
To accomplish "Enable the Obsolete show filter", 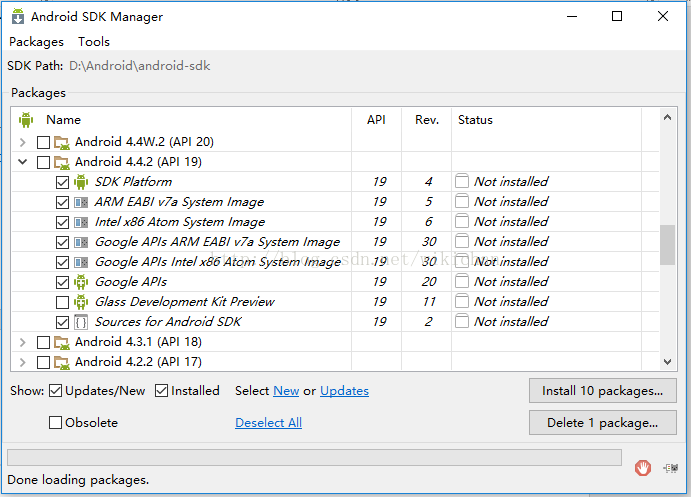I will pyautogui.click(x=55, y=423).
